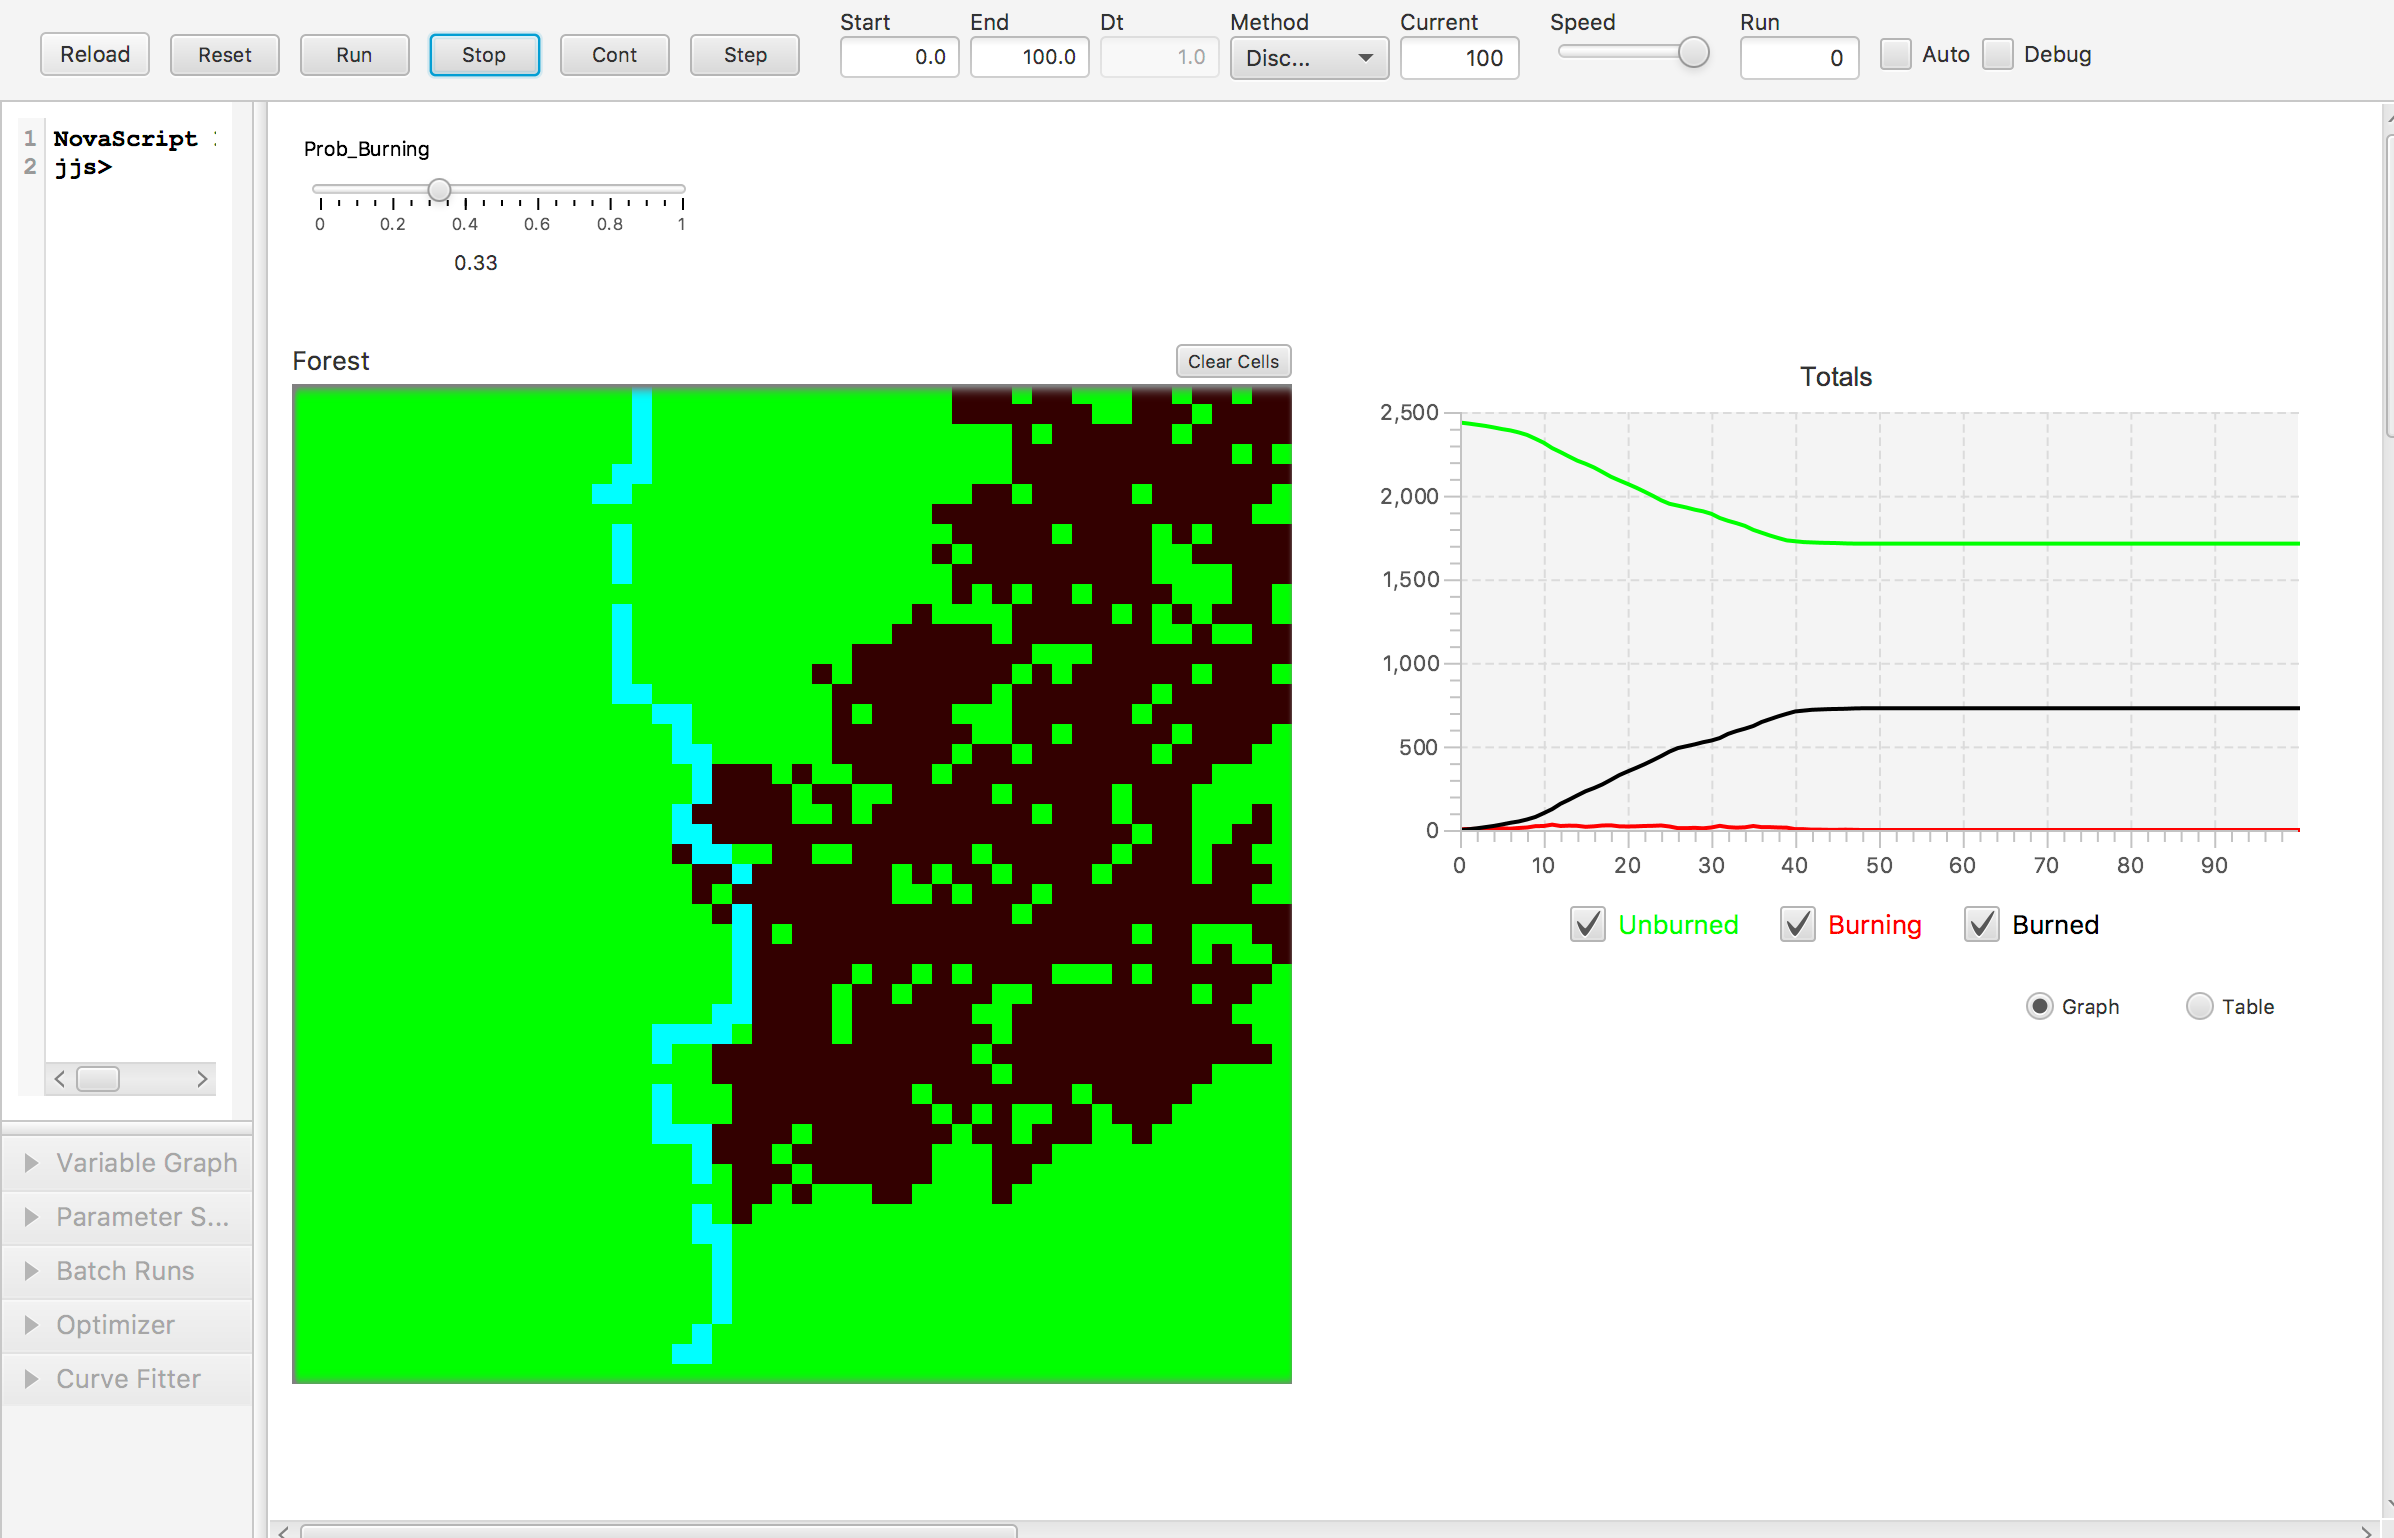
Task: Click console scroll left arrow
Action: tap(60, 1078)
